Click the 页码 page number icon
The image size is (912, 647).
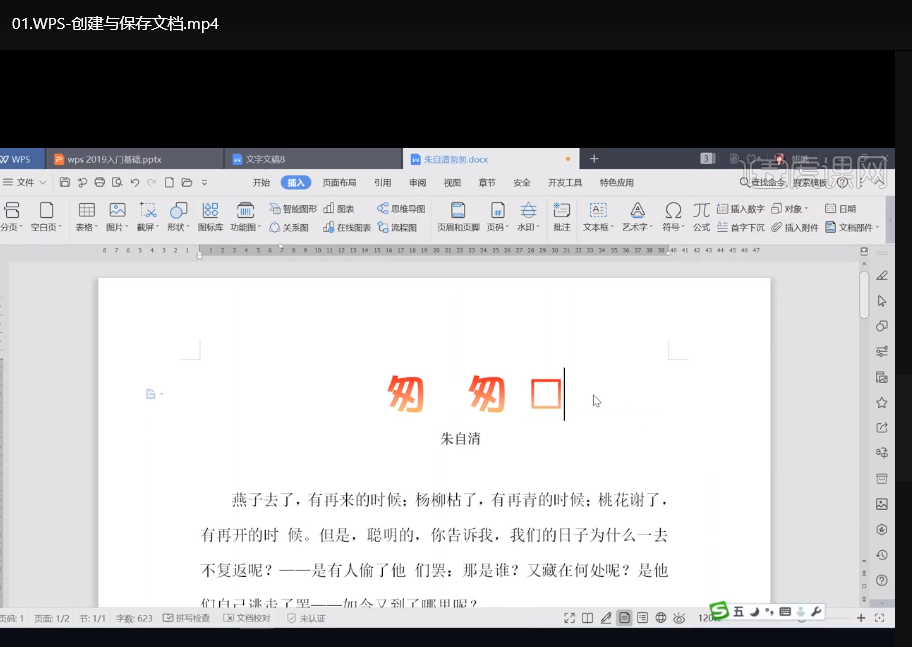497,216
